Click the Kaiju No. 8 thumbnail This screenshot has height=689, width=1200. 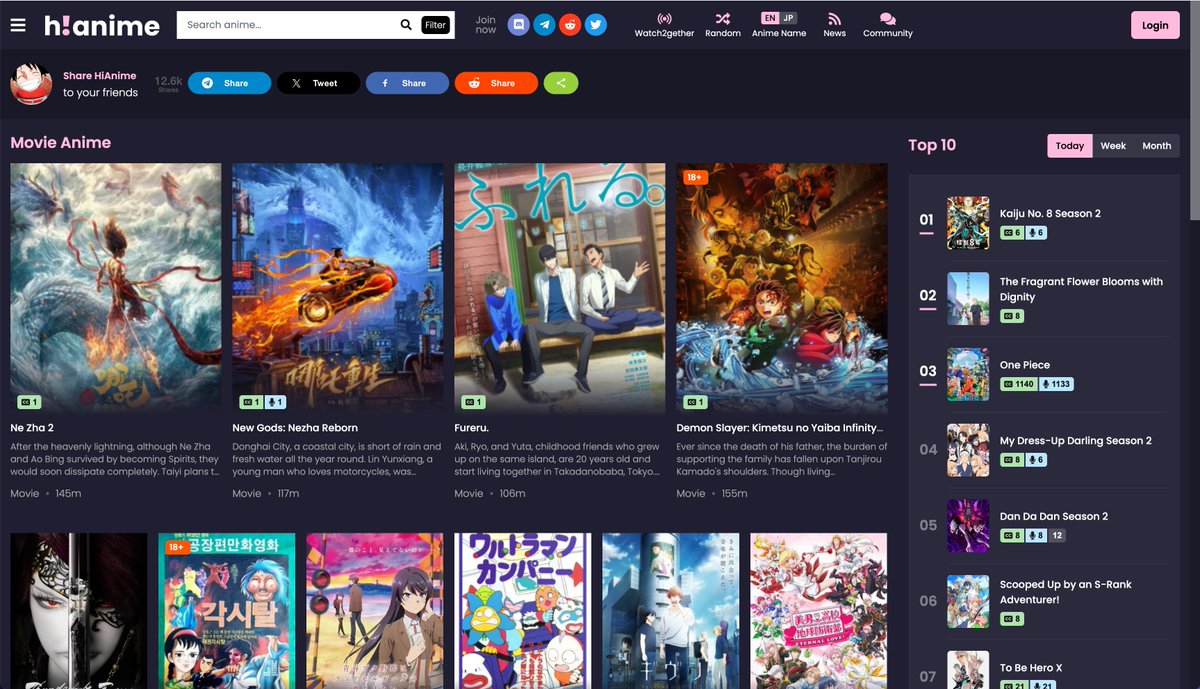click(x=968, y=223)
